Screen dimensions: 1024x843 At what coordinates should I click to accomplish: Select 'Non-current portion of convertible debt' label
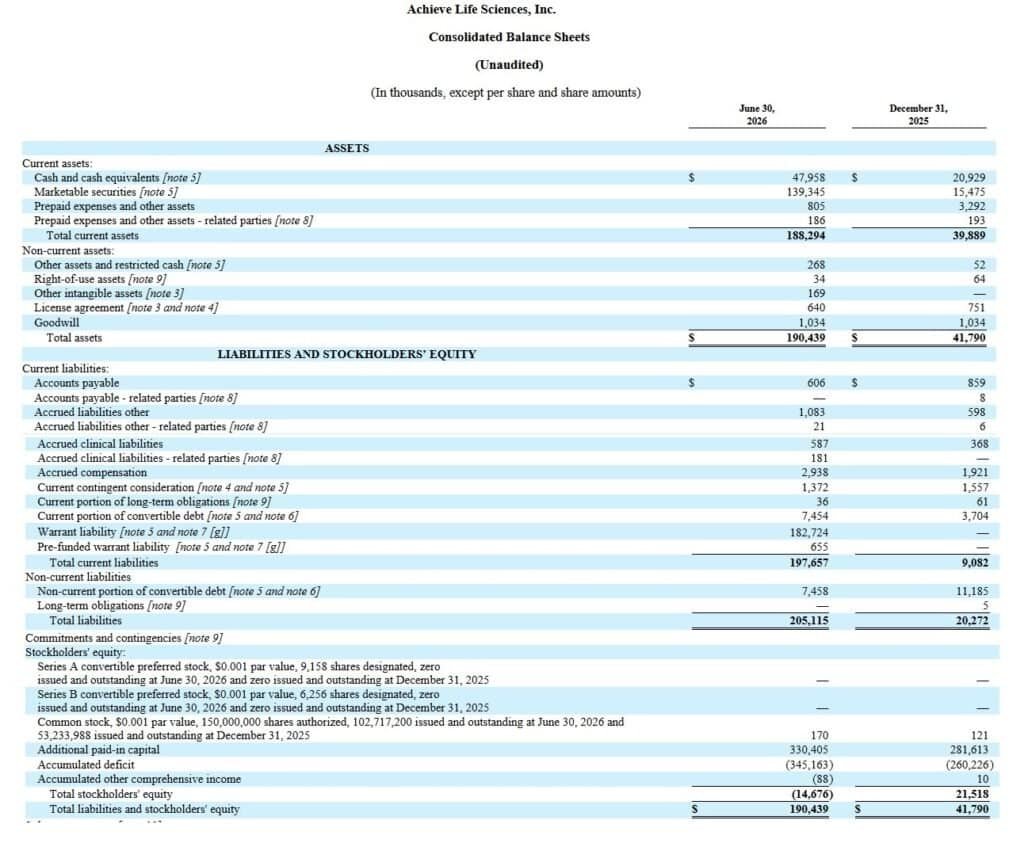[178, 592]
